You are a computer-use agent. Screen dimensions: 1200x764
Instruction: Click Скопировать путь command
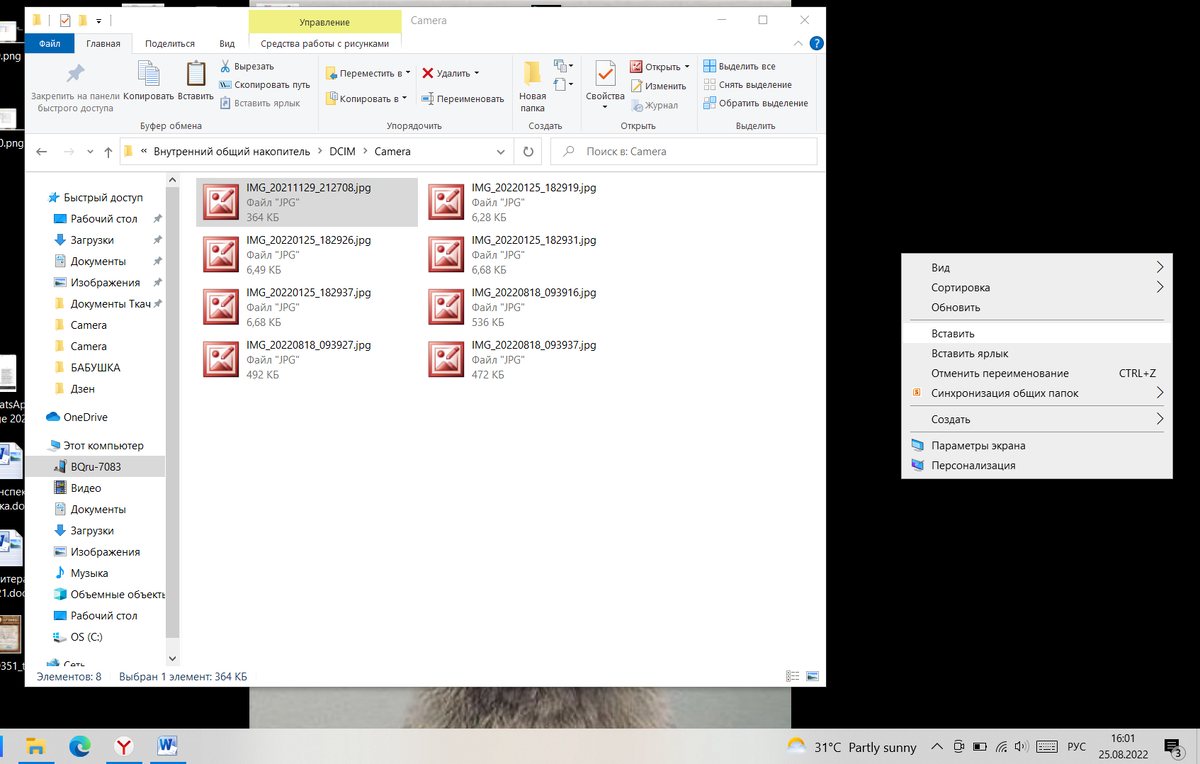[x=264, y=85]
